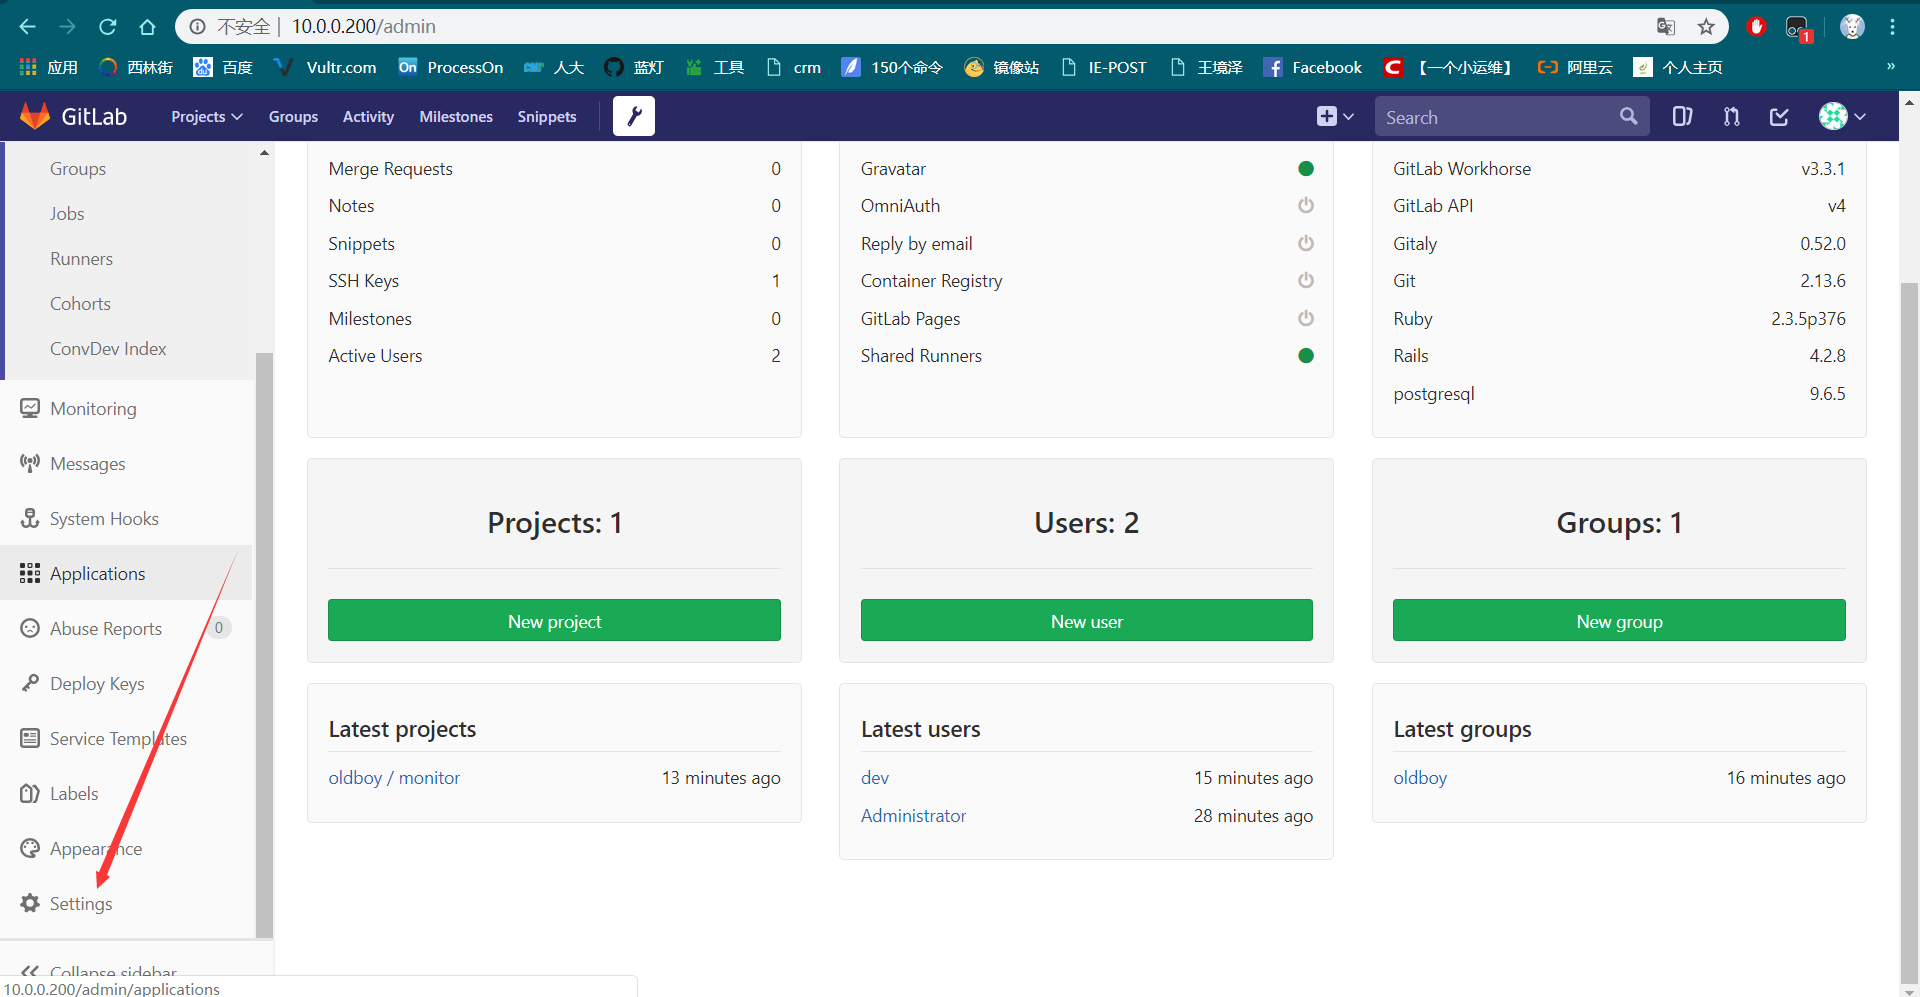Viewport: 1920px width, 997px height.
Task: Open the Snippets section from the top menu
Action: pyautogui.click(x=546, y=116)
